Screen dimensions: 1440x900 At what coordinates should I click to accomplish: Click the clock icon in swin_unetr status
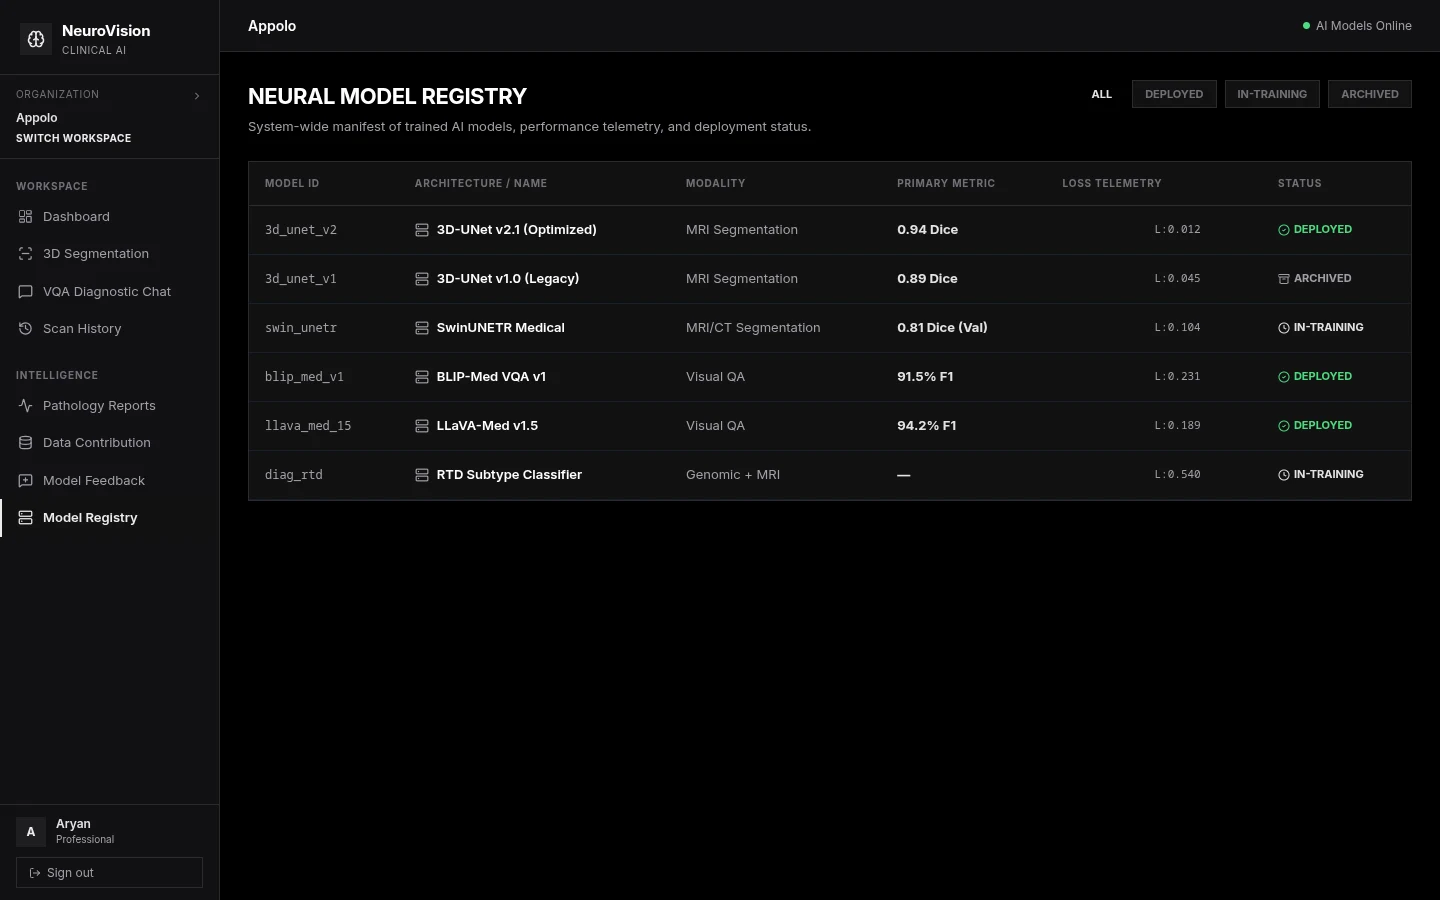click(x=1284, y=328)
